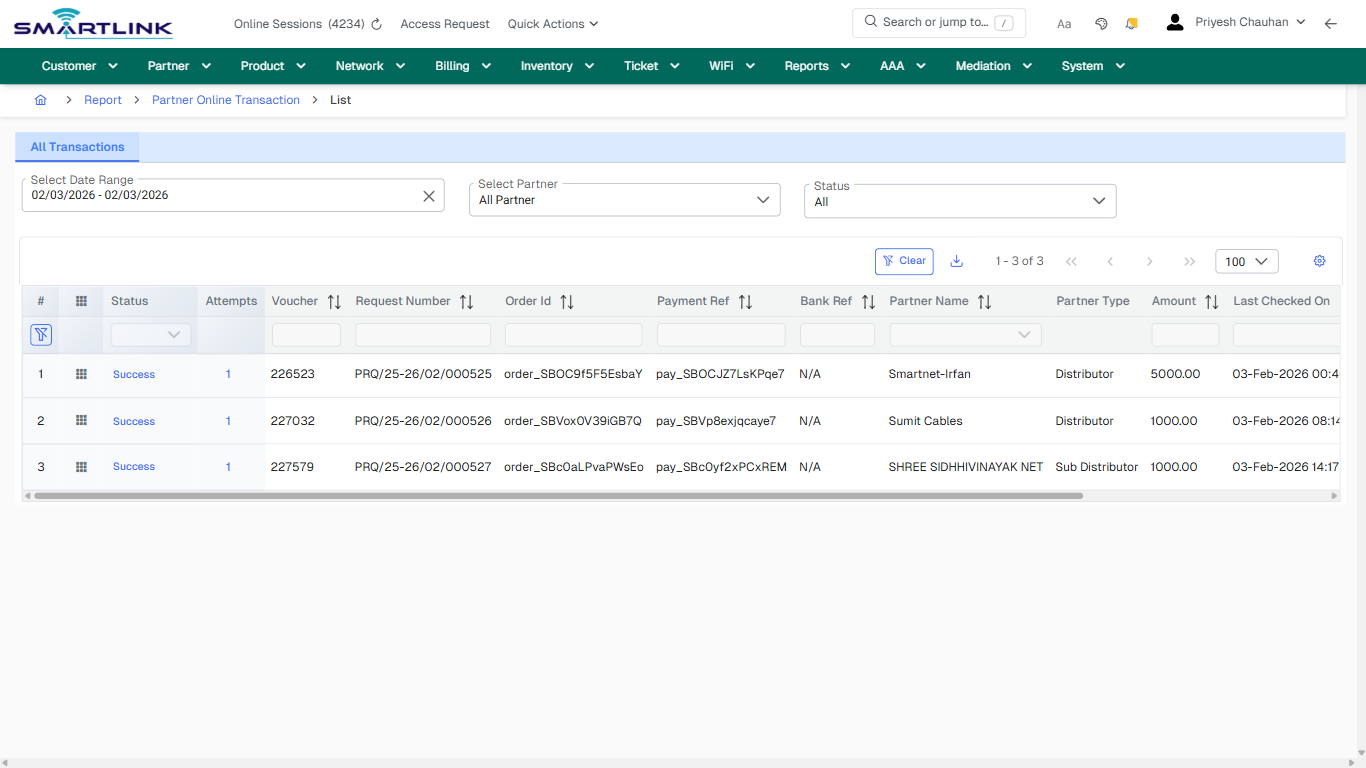Click the font size 'Aa' icon

tap(1064, 23)
